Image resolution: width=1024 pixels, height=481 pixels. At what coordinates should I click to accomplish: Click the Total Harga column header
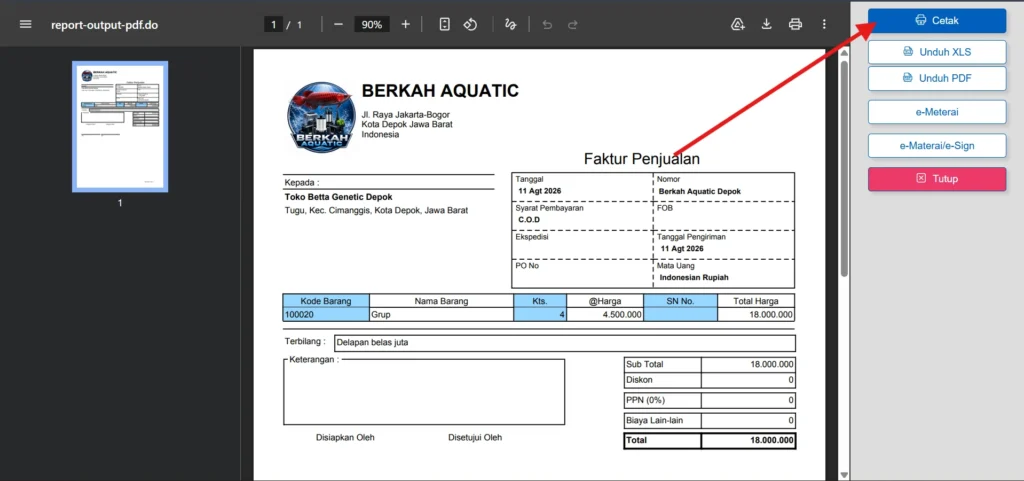pyautogui.click(x=756, y=301)
